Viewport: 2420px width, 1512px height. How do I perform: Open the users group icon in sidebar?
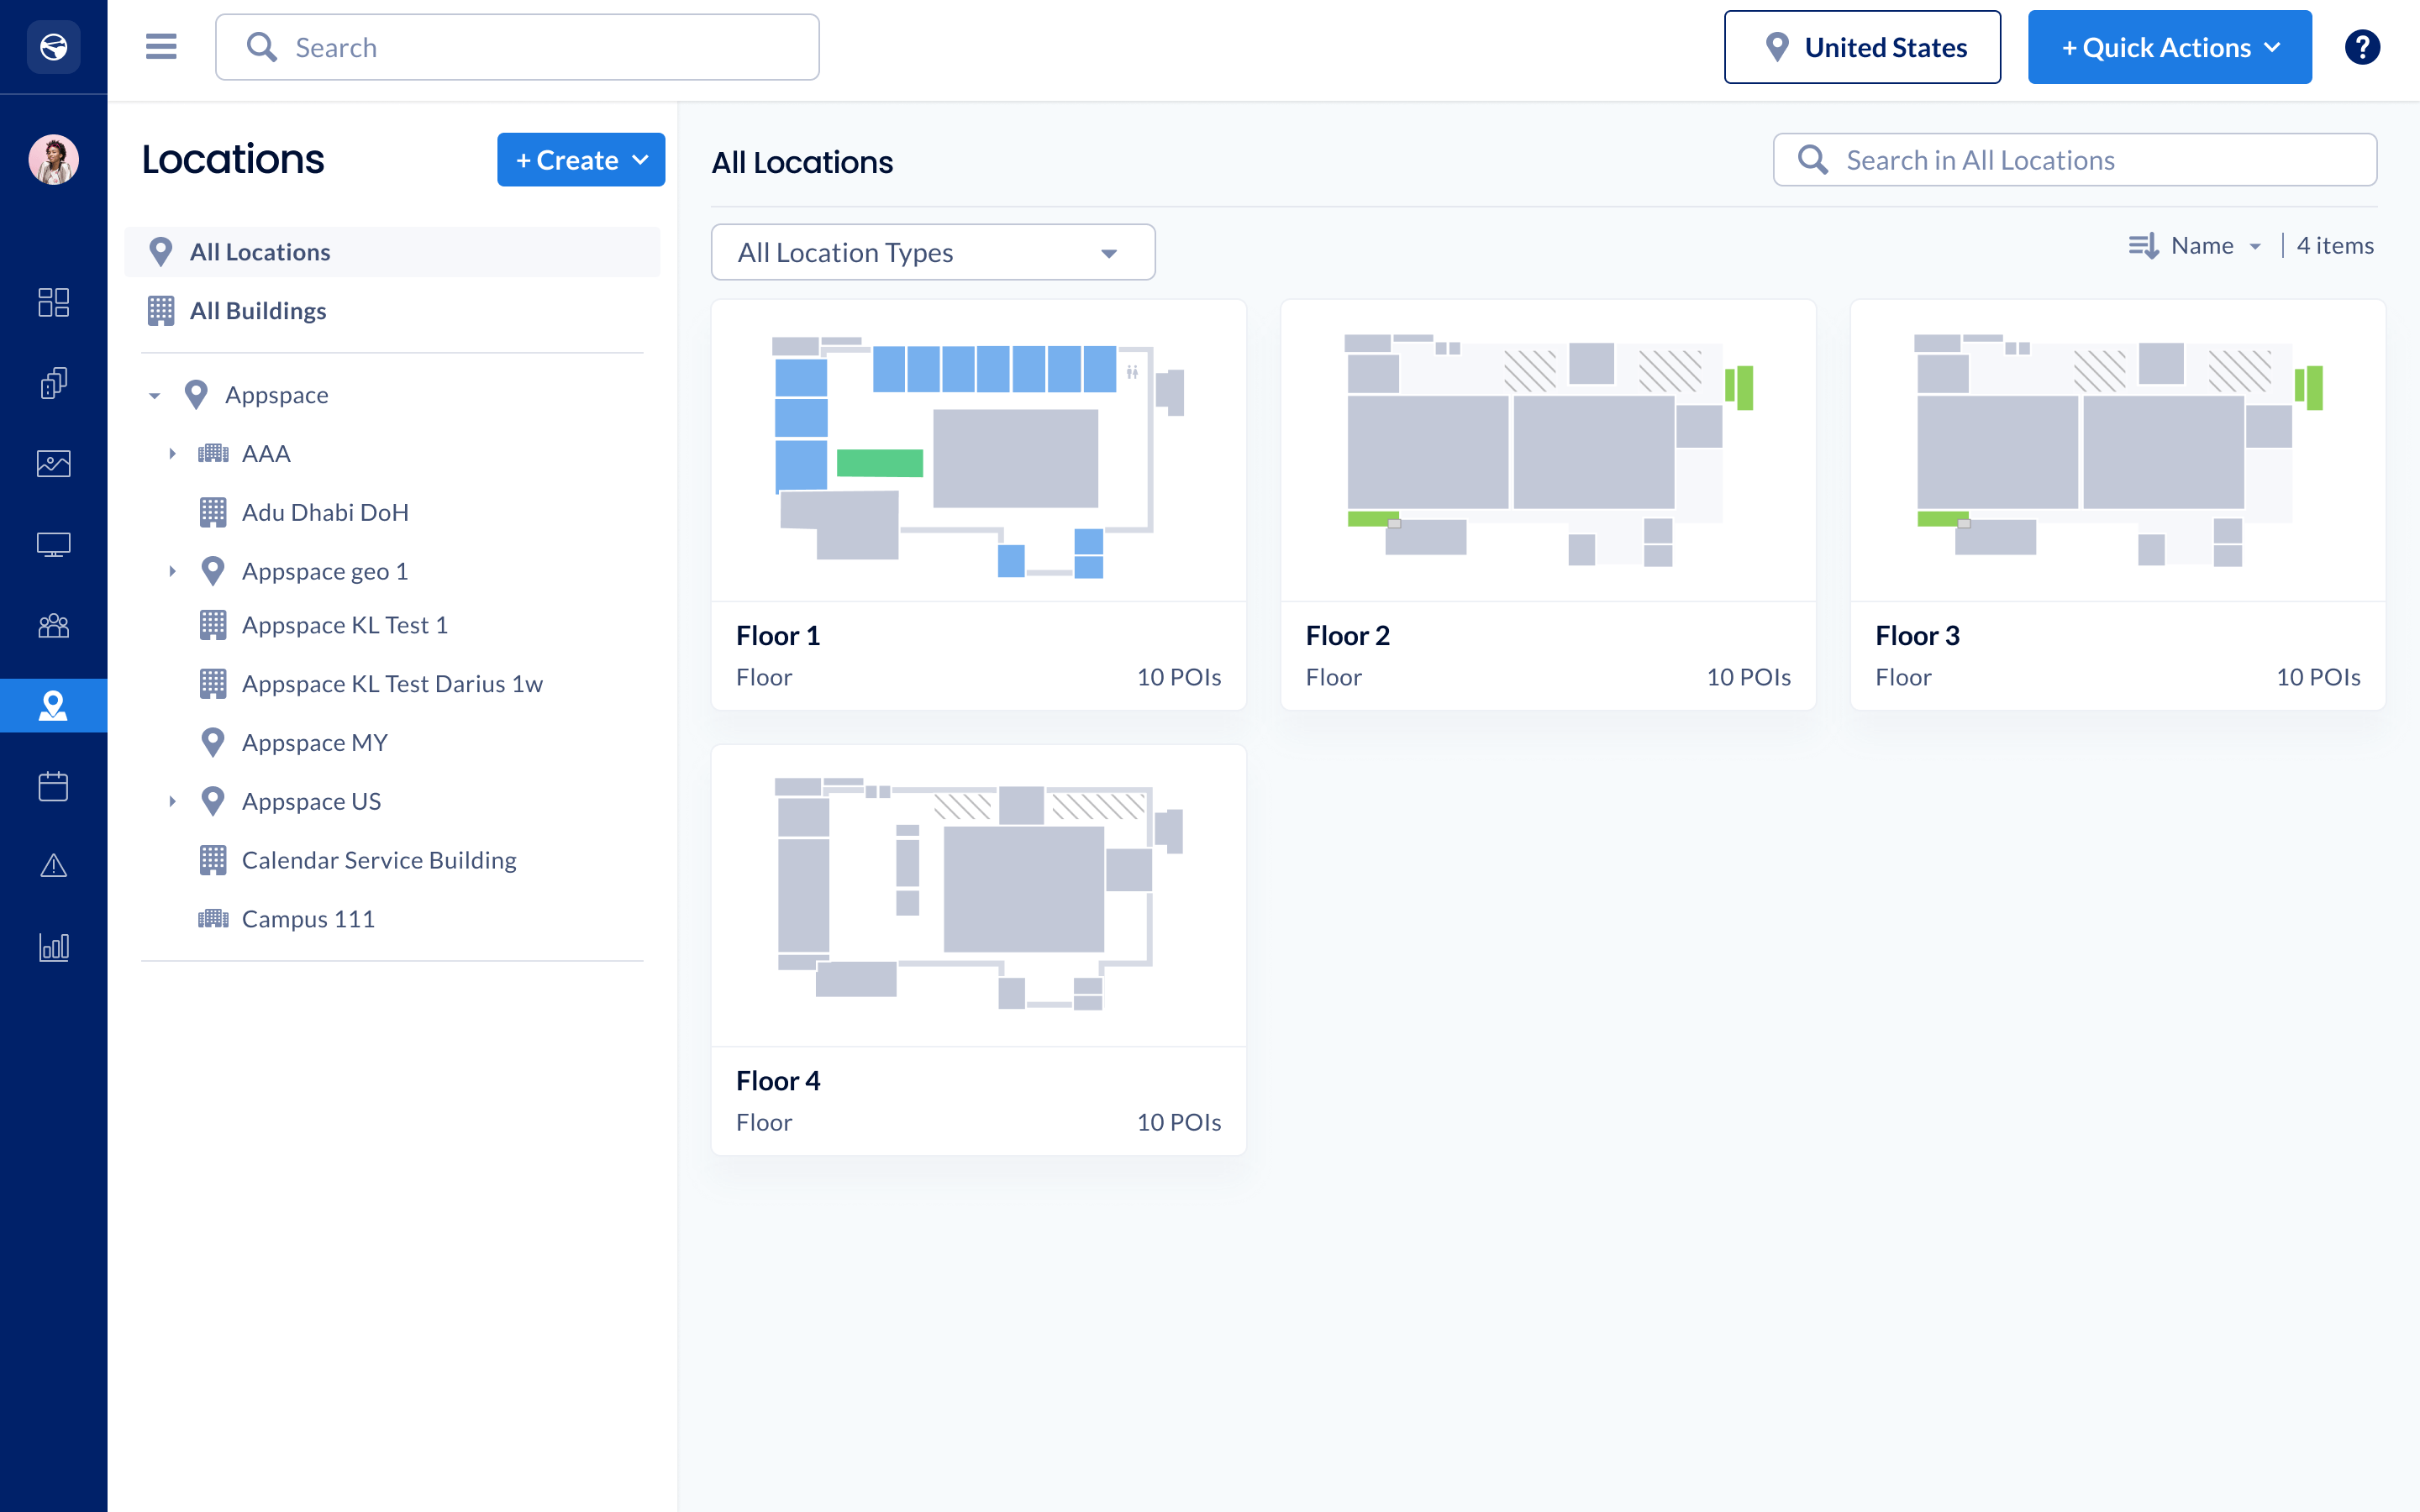pos(53,626)
